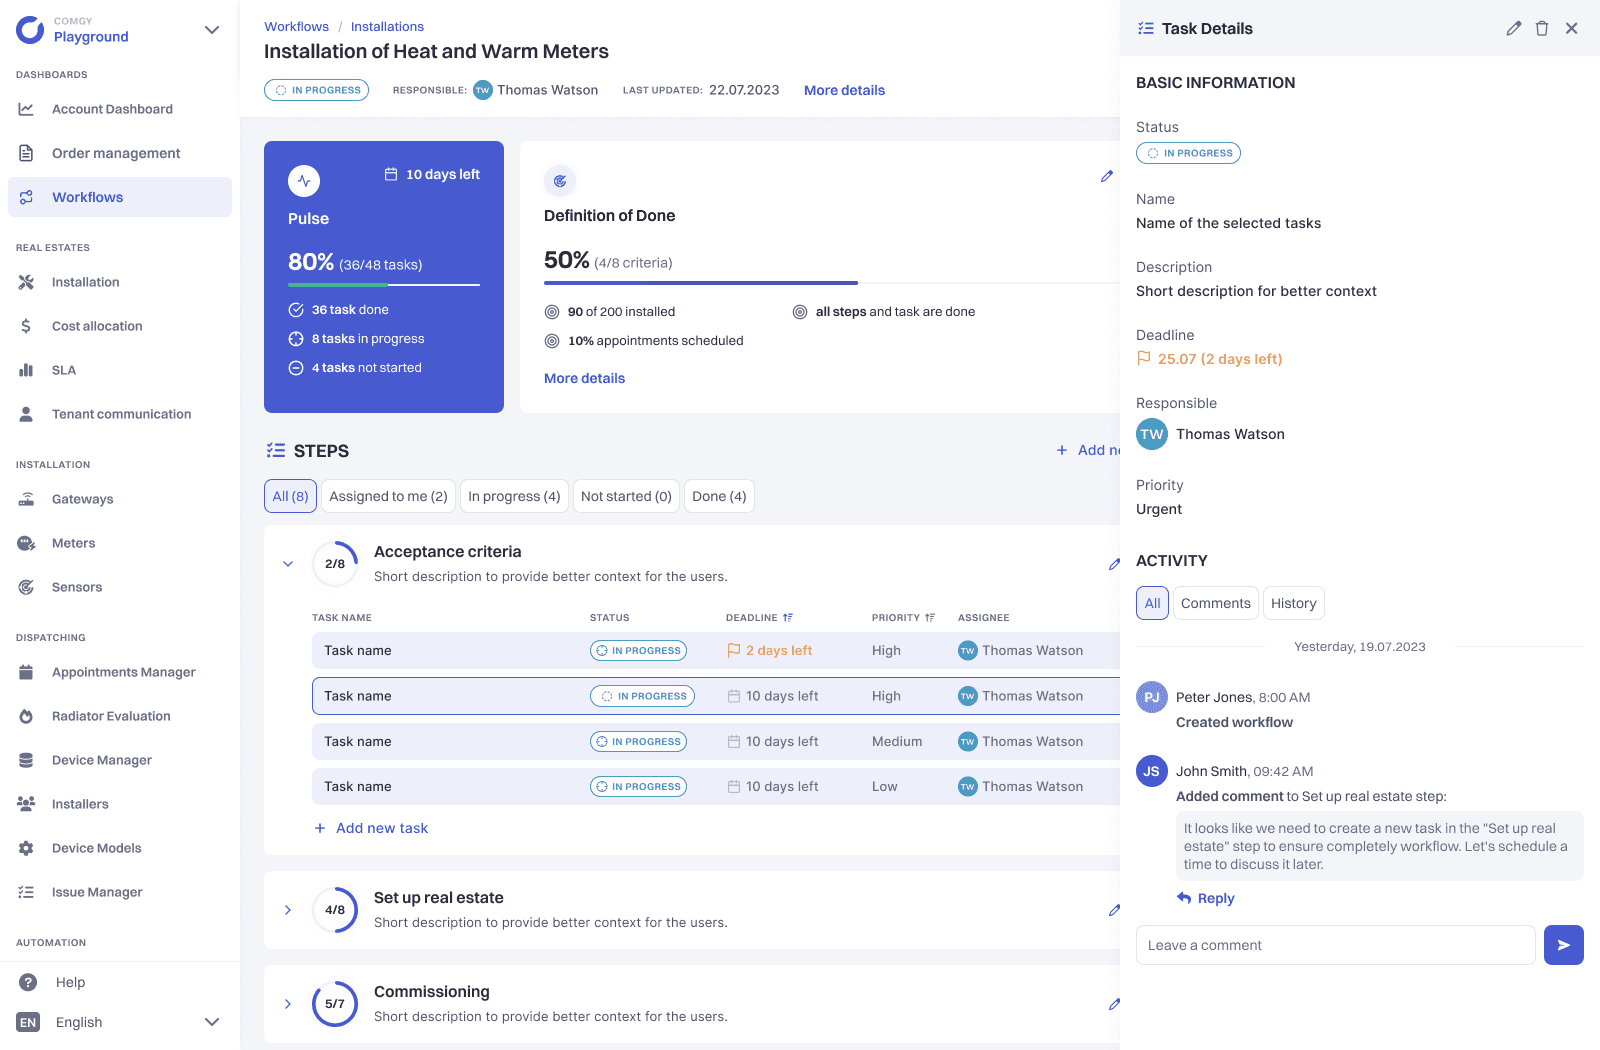Close the Task Details panel
The image size is (1600, 1050).
click(1572, 28)
